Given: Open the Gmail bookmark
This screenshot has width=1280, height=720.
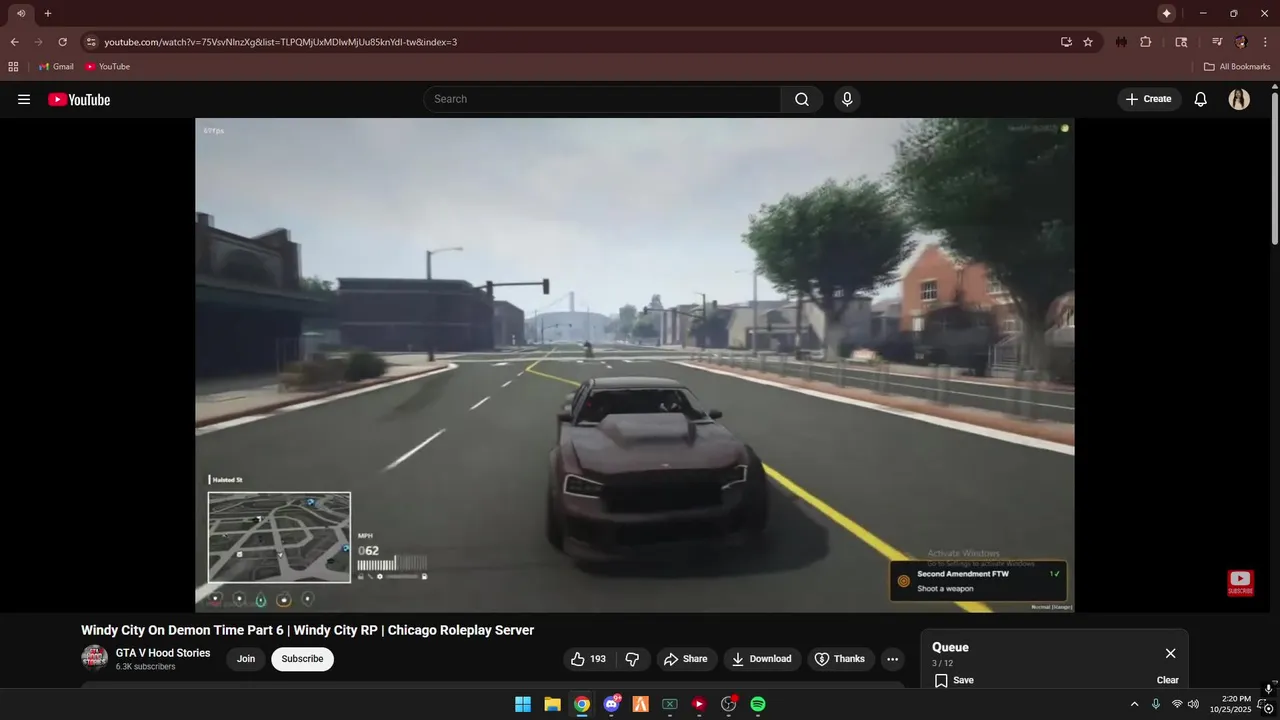Looking at the screenshot, I should pyautogui.click(x=56, y=66).
